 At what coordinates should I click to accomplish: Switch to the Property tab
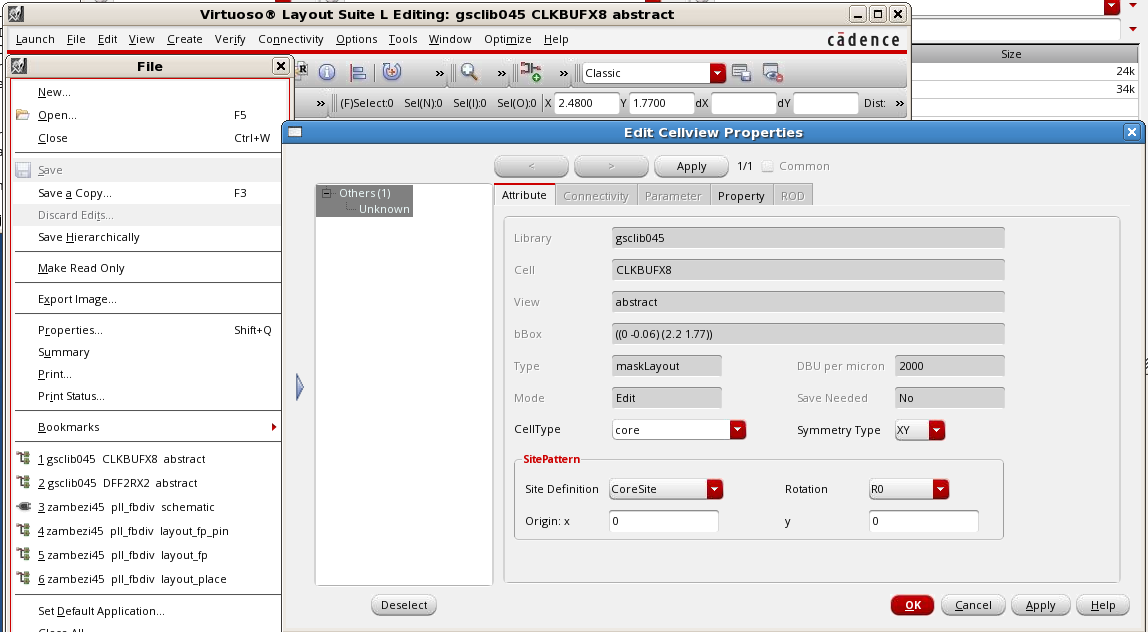[741, 196]
